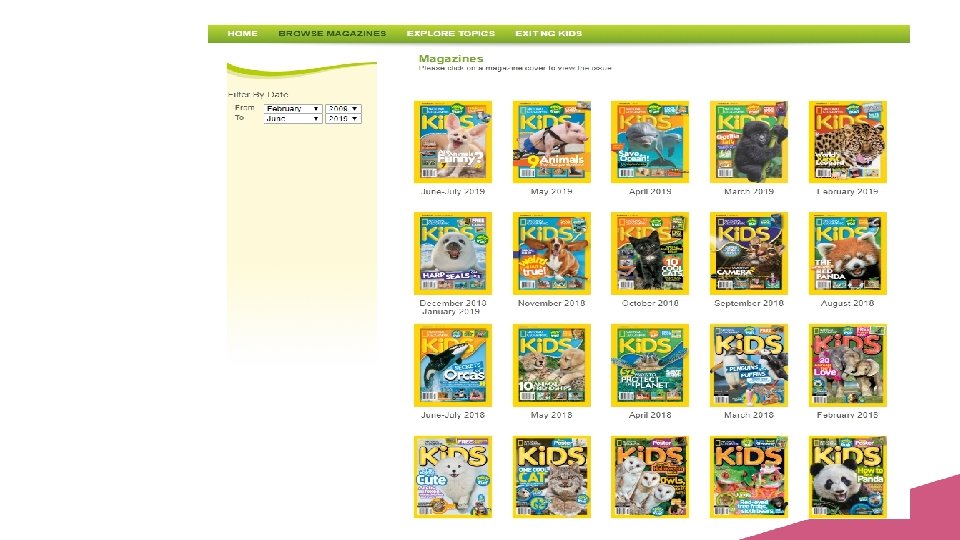Click the 'February 2018' caption

pyautogui.click(x=847, y=415)
